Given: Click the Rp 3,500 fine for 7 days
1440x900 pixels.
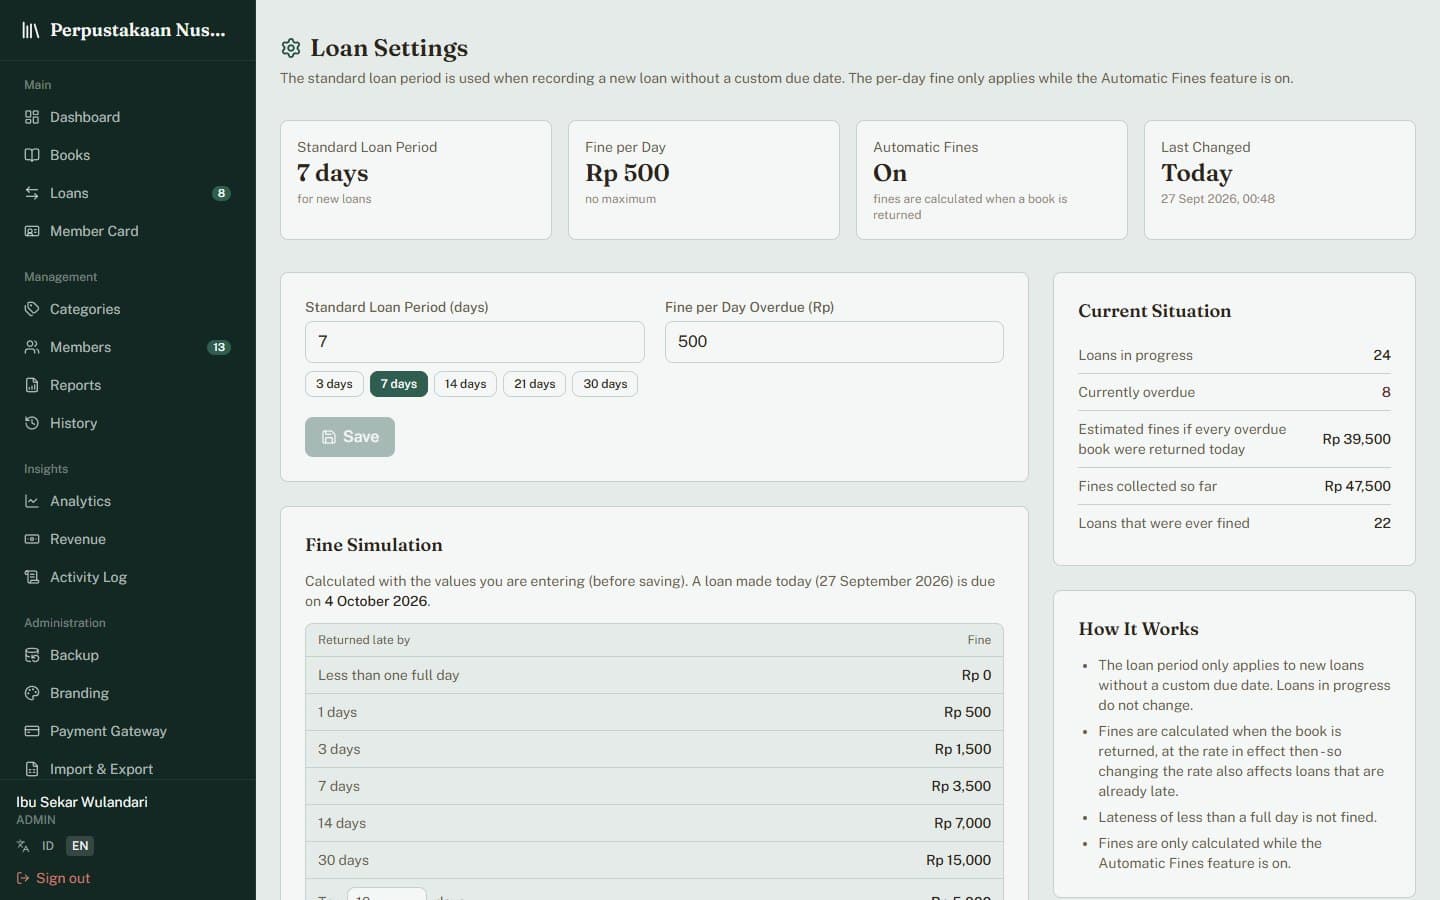Looking at the screenshot, I should point(961,786).
